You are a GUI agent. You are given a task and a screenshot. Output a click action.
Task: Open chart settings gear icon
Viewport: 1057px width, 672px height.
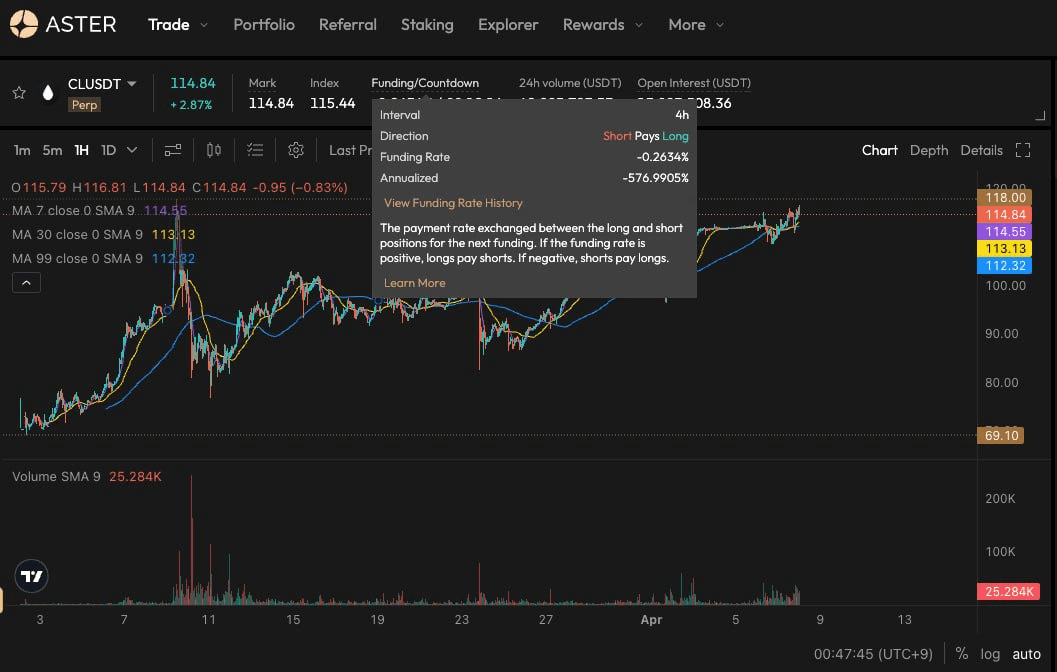coord(296,150)
